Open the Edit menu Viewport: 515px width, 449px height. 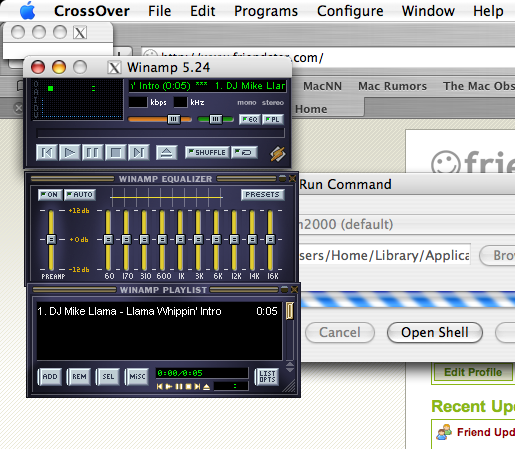coord(202,11)
